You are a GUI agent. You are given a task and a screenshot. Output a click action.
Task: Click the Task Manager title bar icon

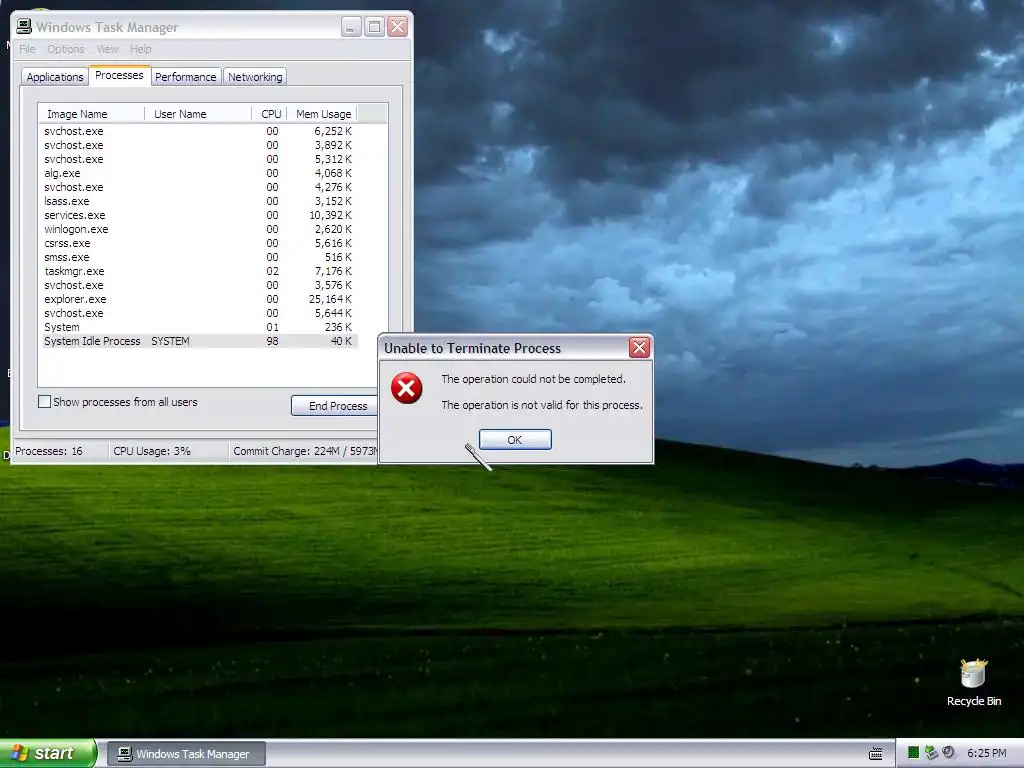click(24, 26)
